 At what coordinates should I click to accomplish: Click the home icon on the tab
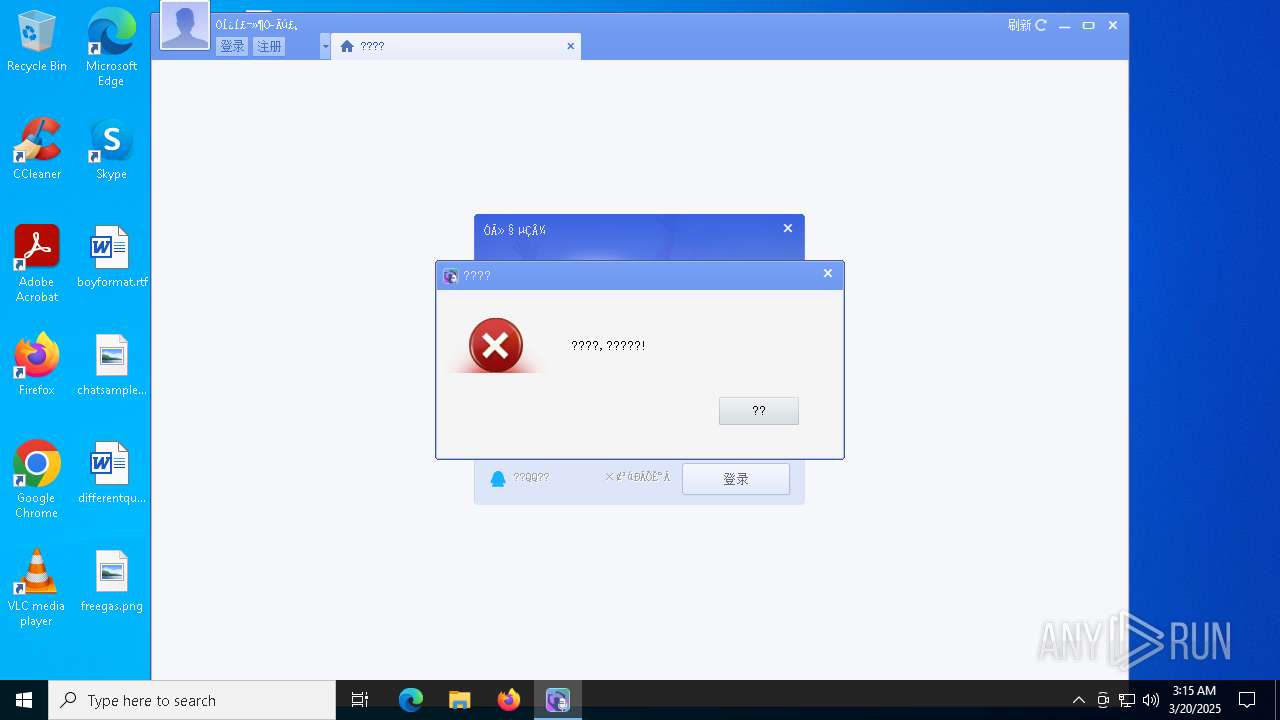click(x=347, y=46)
